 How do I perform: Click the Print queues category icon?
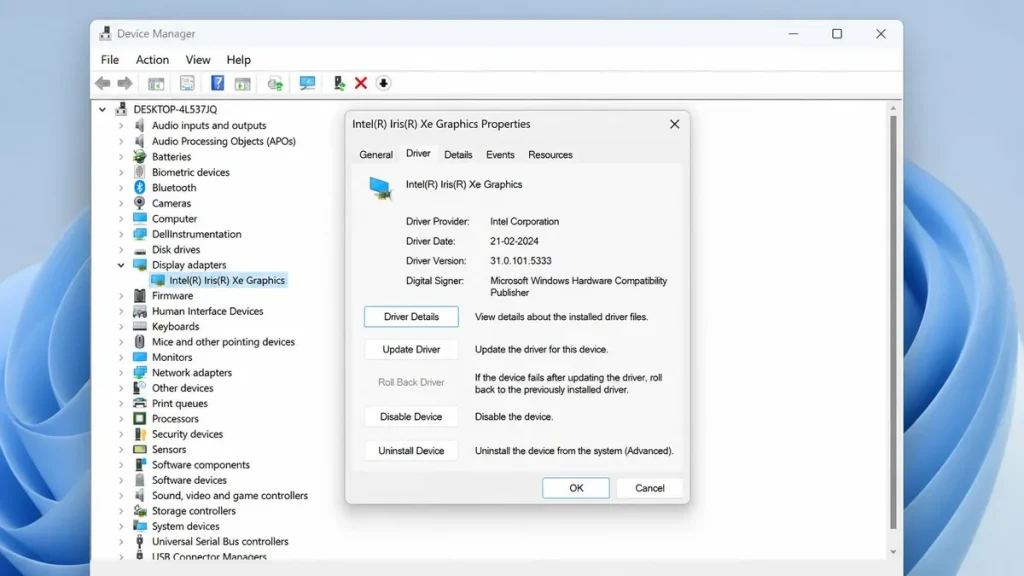(140, 404)
